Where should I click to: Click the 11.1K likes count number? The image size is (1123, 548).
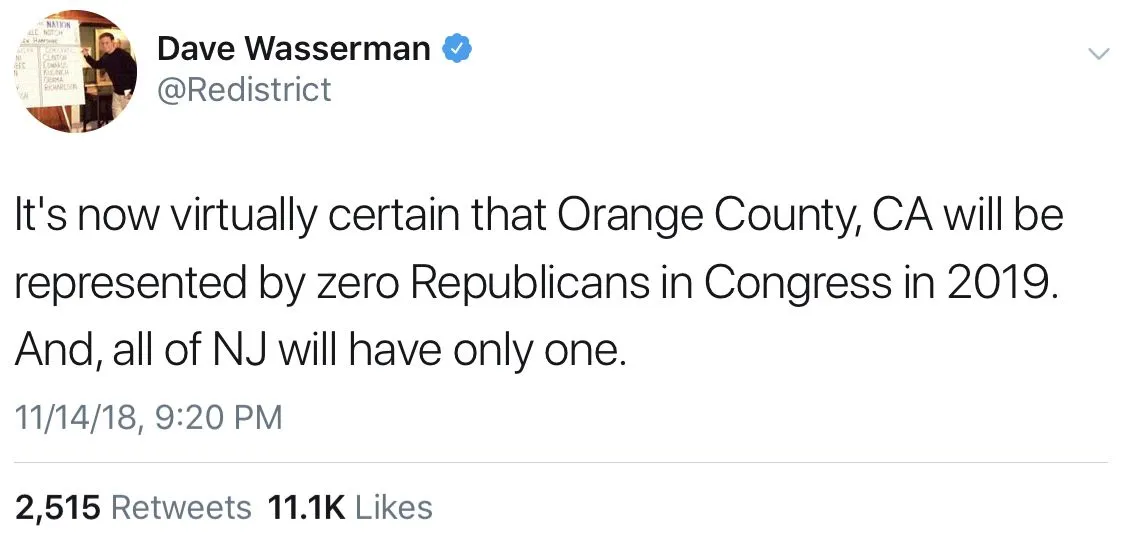tap(306, 507)
